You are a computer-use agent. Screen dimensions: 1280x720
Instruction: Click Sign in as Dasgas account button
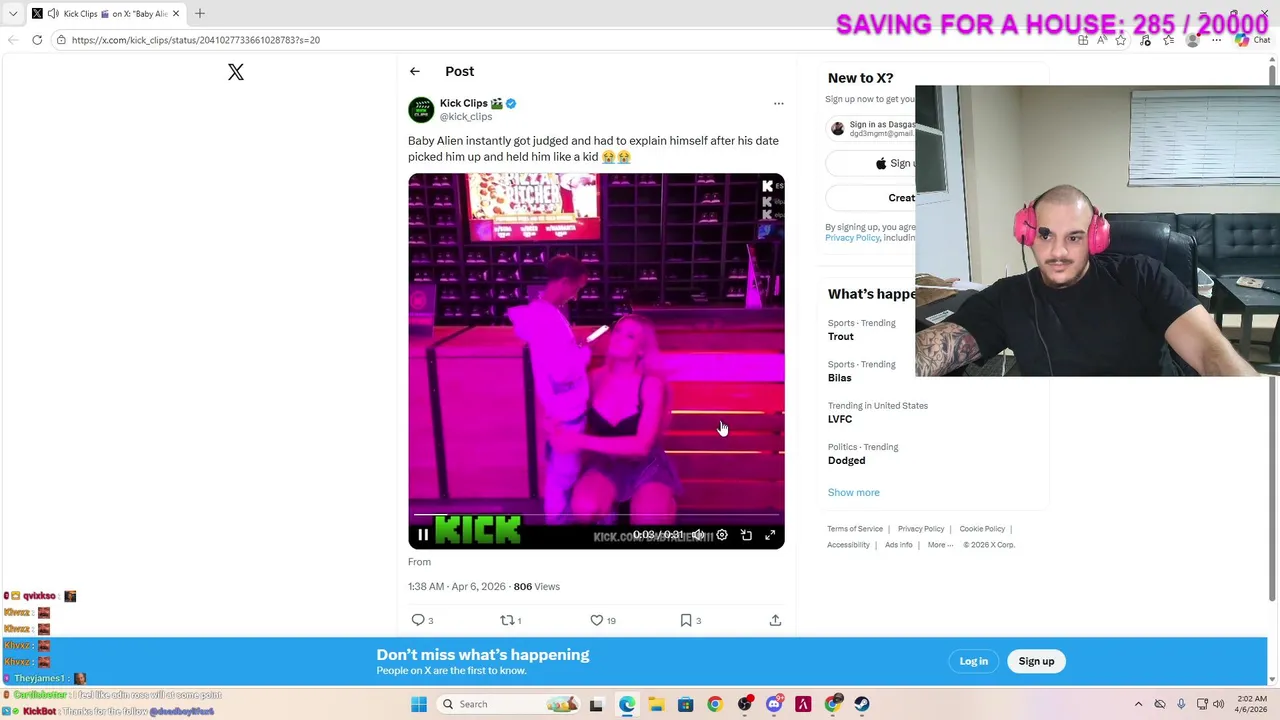(872, 128)
